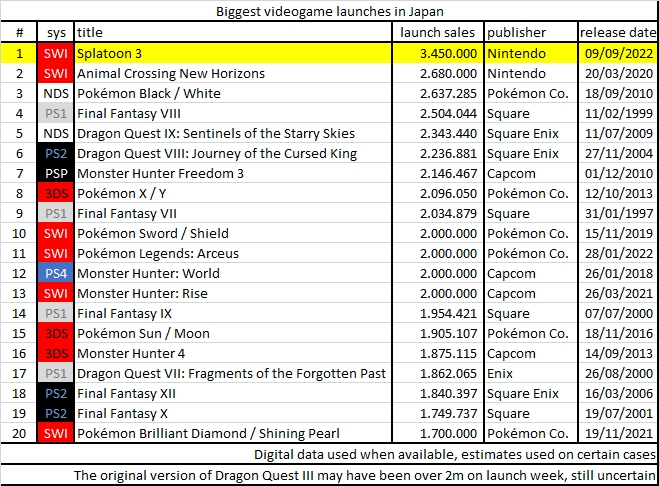
Task: Click the row number 20 cell
Action: click(19, 433)
